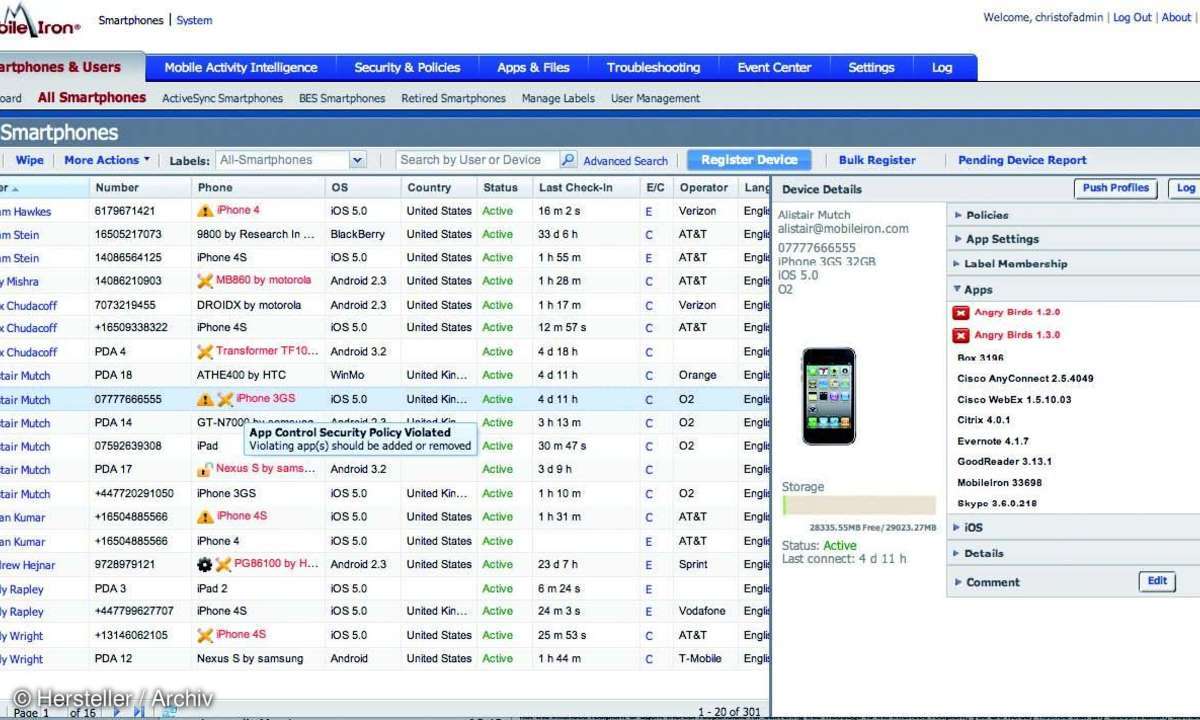Click Cisco AnyConnect 2.5.4049 in the Apps list
This screenshot has height=720, width=1200.
[x=1025, y=379]
